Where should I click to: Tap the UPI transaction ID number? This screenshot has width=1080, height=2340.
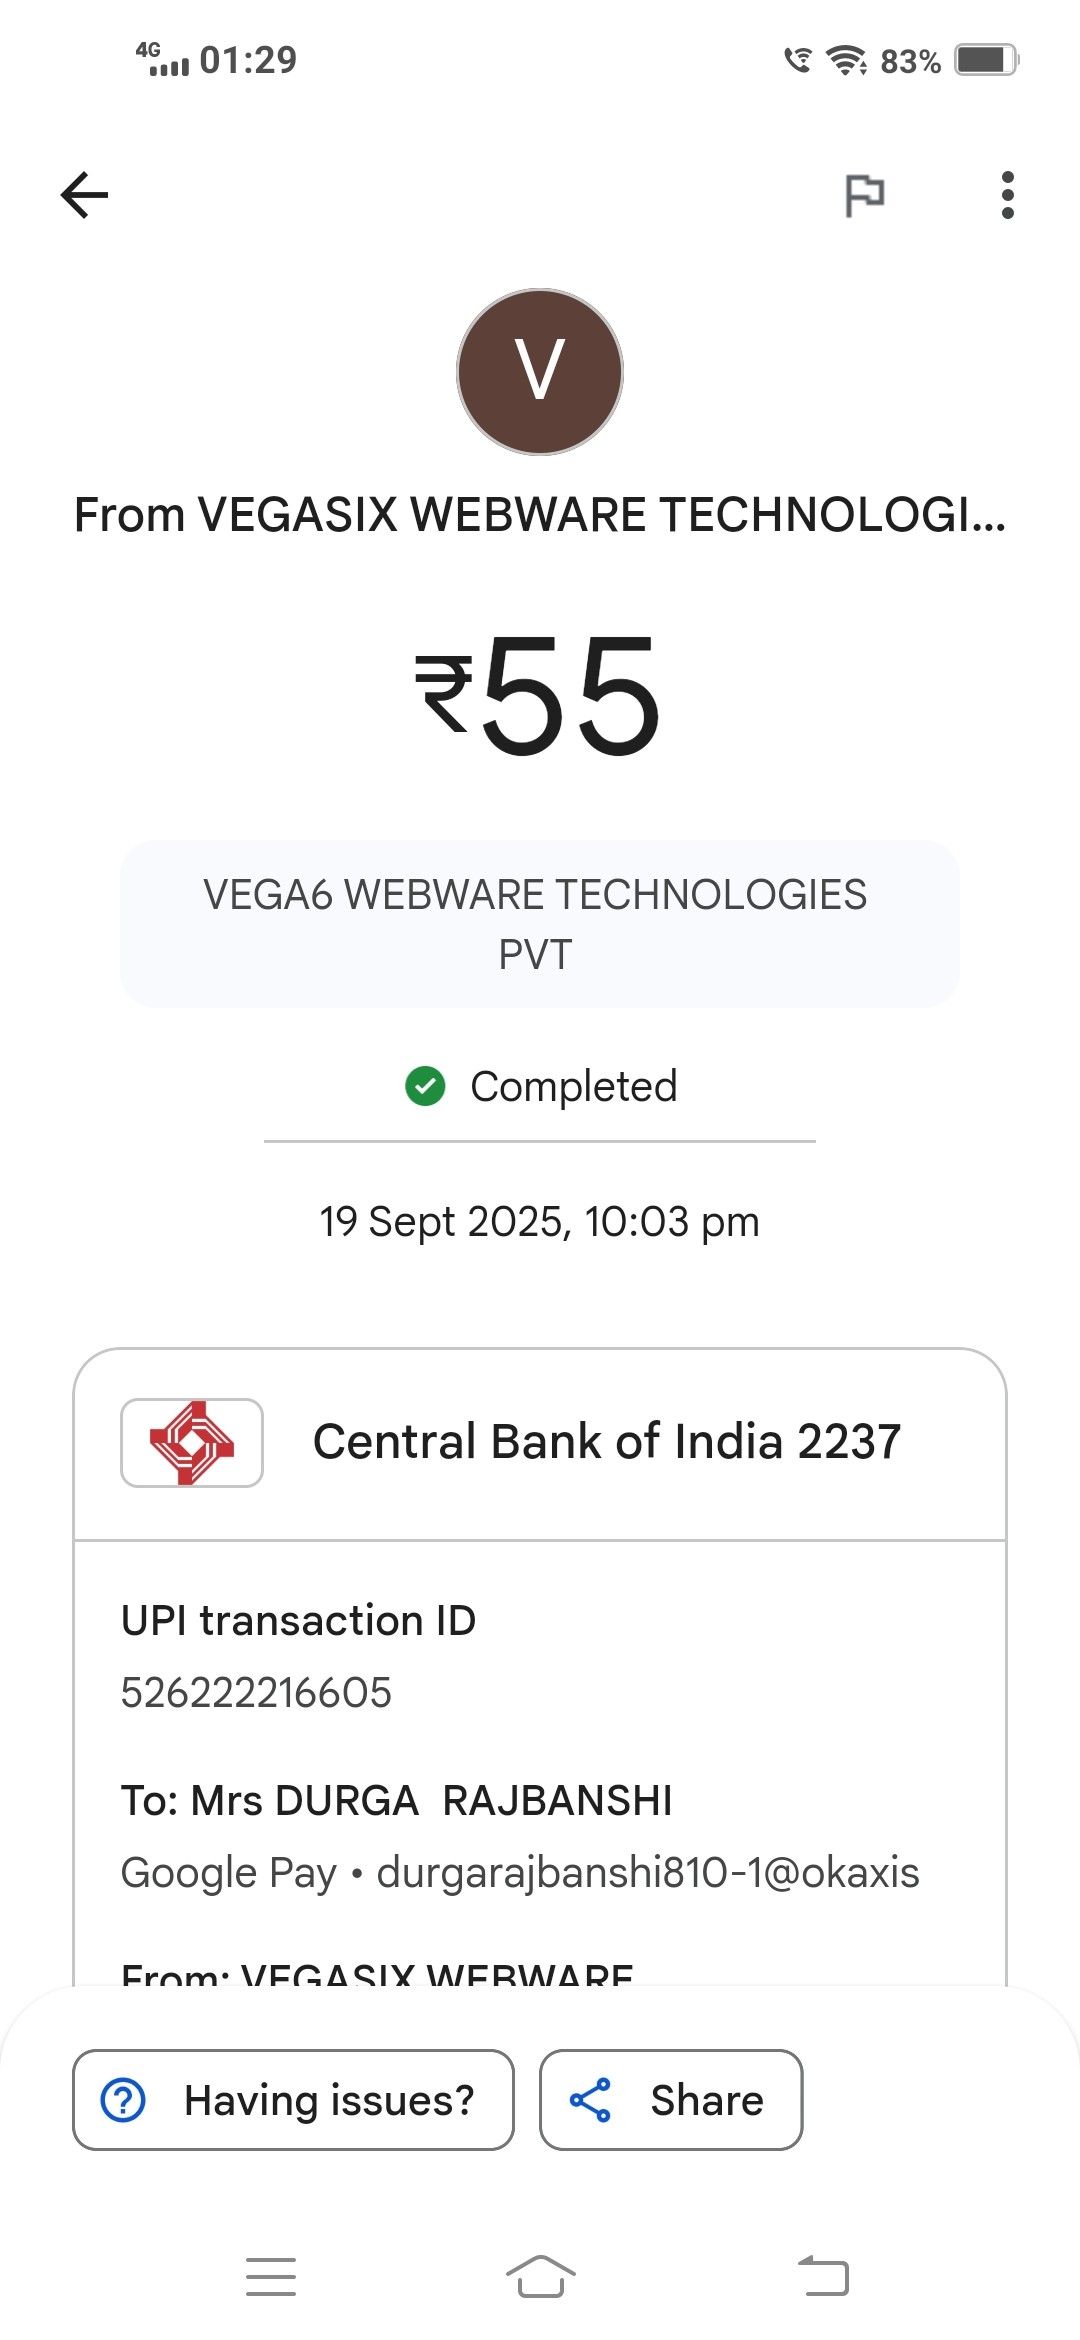(256, 1692)
